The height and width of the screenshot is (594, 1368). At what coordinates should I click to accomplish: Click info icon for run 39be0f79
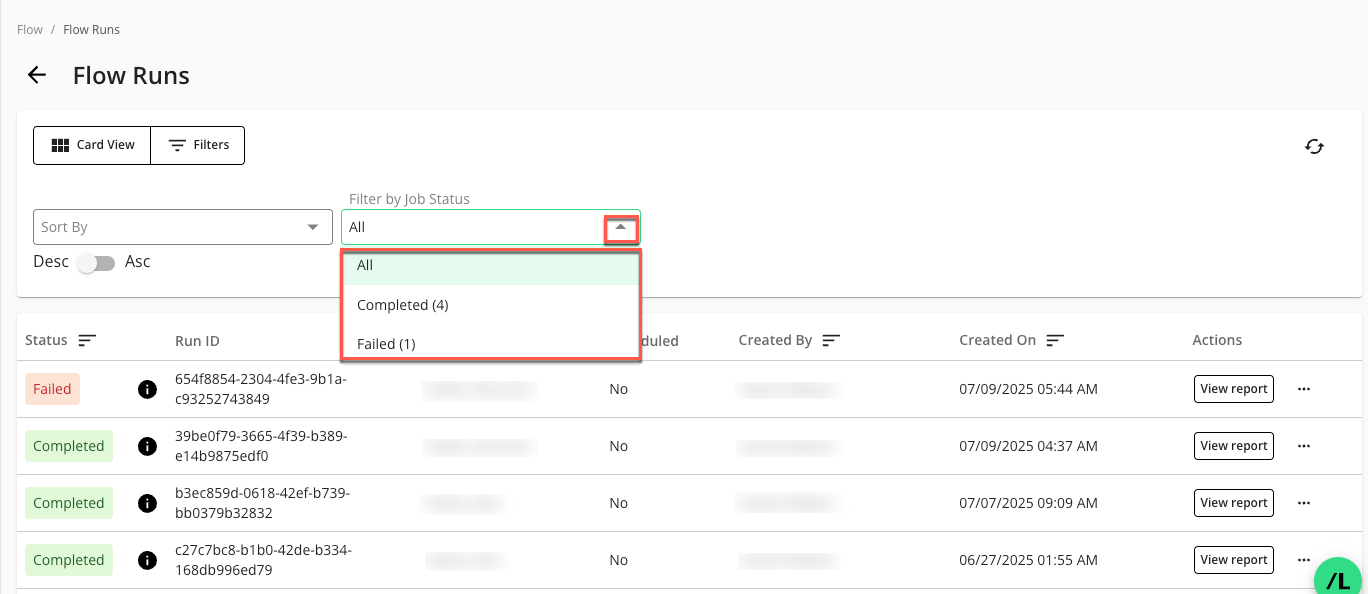(x=147, y=446)
